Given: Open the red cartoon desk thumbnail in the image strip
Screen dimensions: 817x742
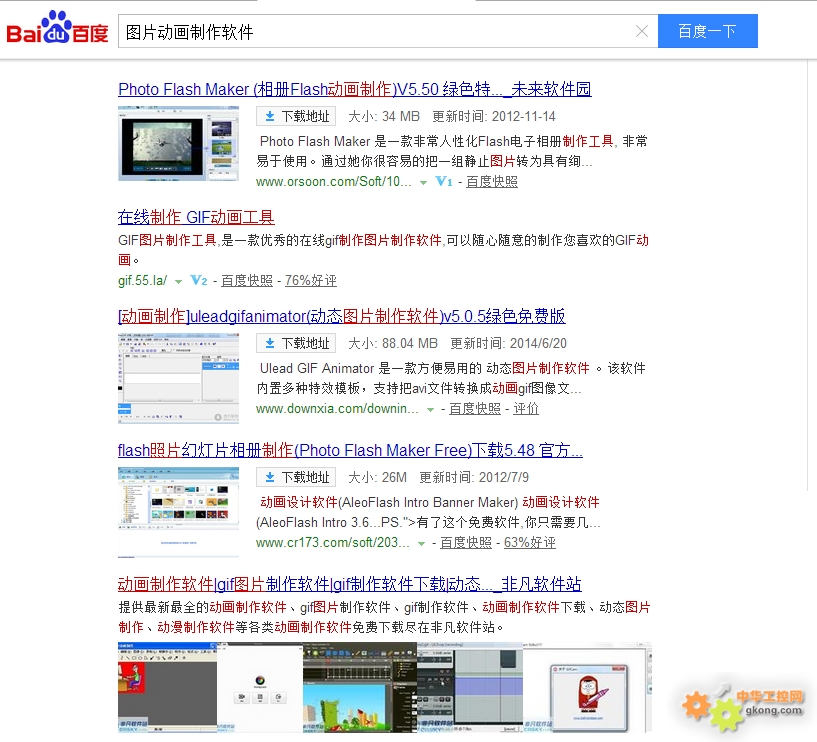Looking at the screenshot, I should (167, 687).
